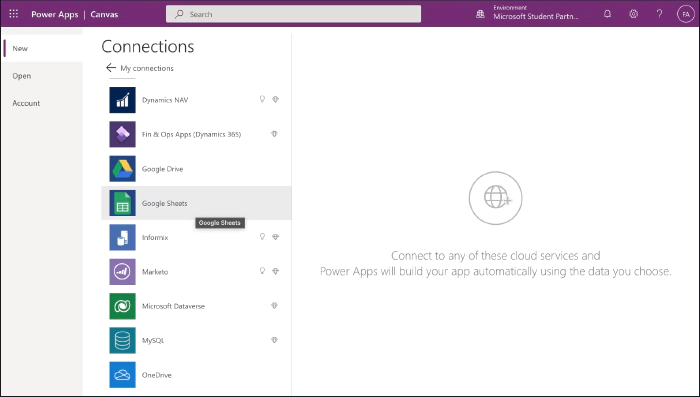Go back to My connections

tap(140, 68)
